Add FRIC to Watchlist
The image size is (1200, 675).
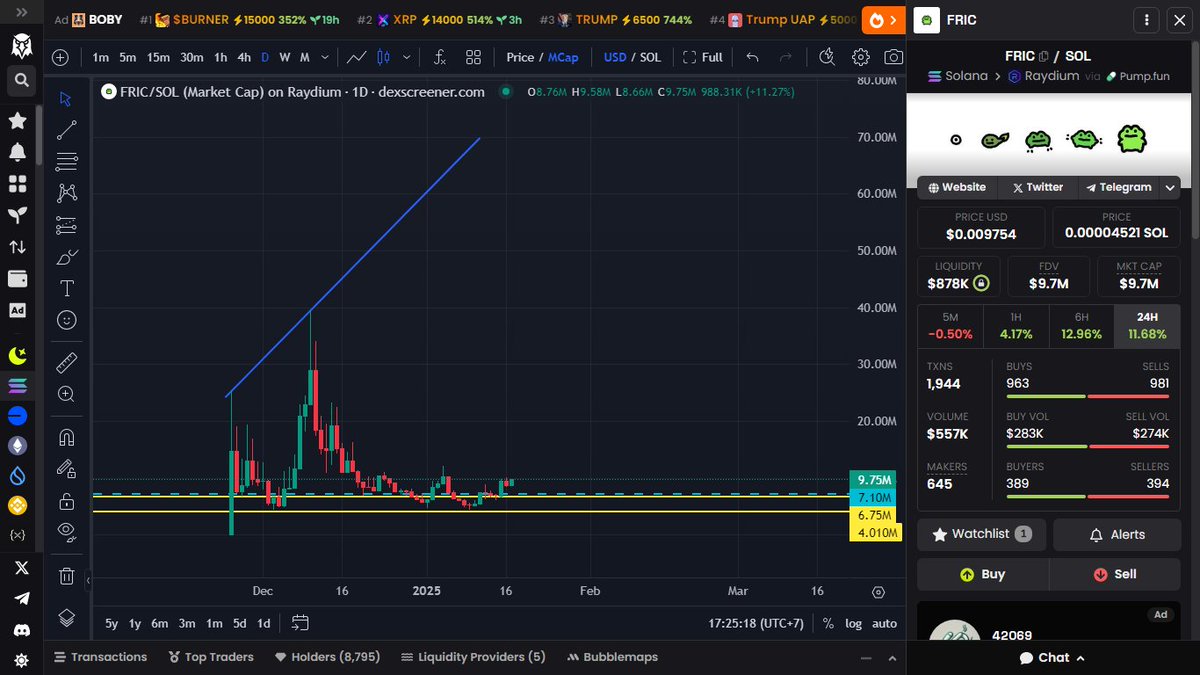(x=981, y=534)
